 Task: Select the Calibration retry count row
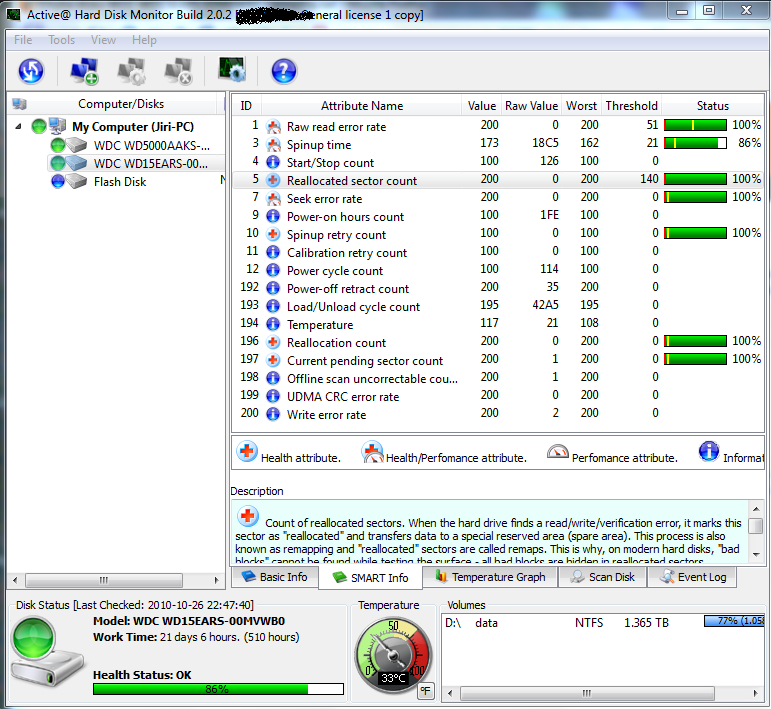(498, 252)
